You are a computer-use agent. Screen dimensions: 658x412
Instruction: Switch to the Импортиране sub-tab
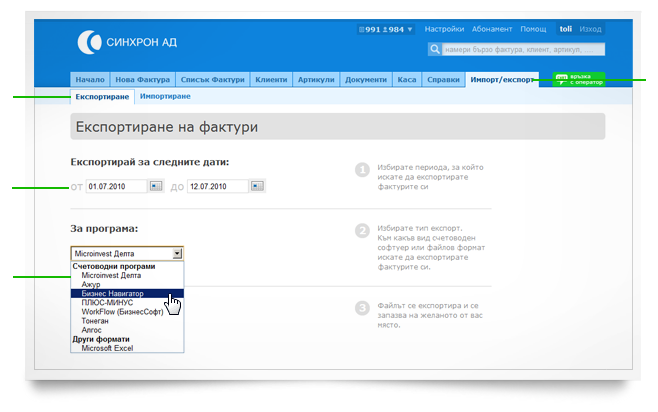165,97
